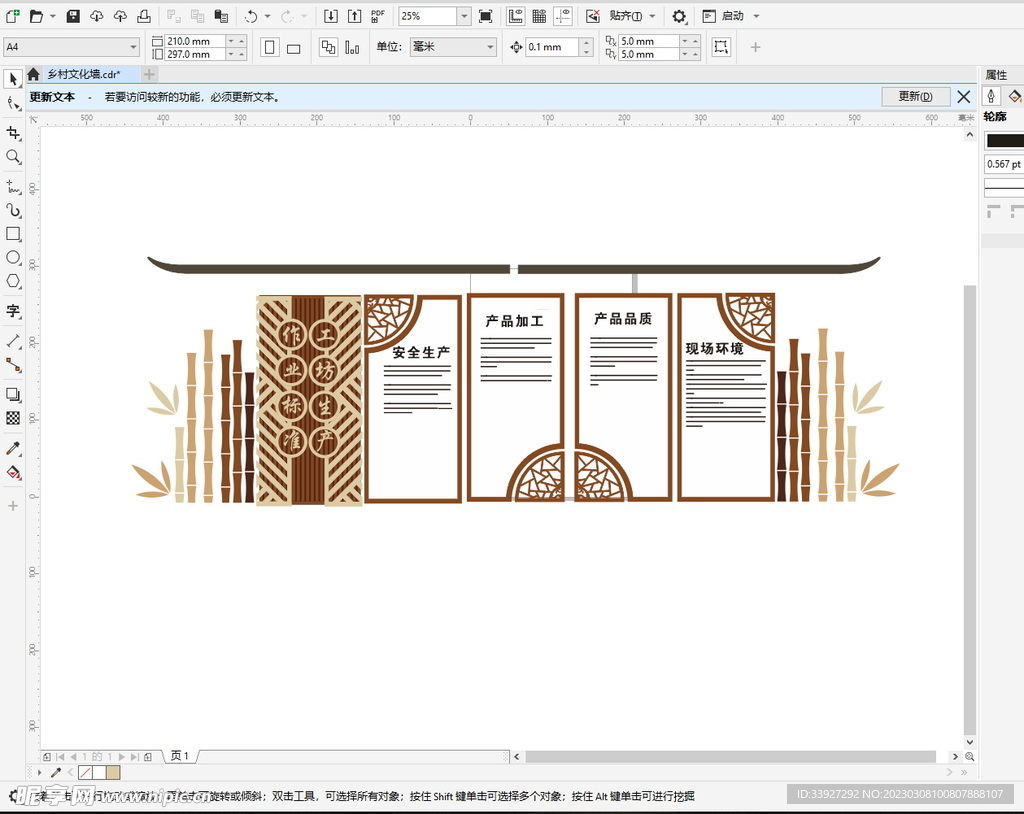Switch page to portrait orientation
1024x814 pixels.
270,48
